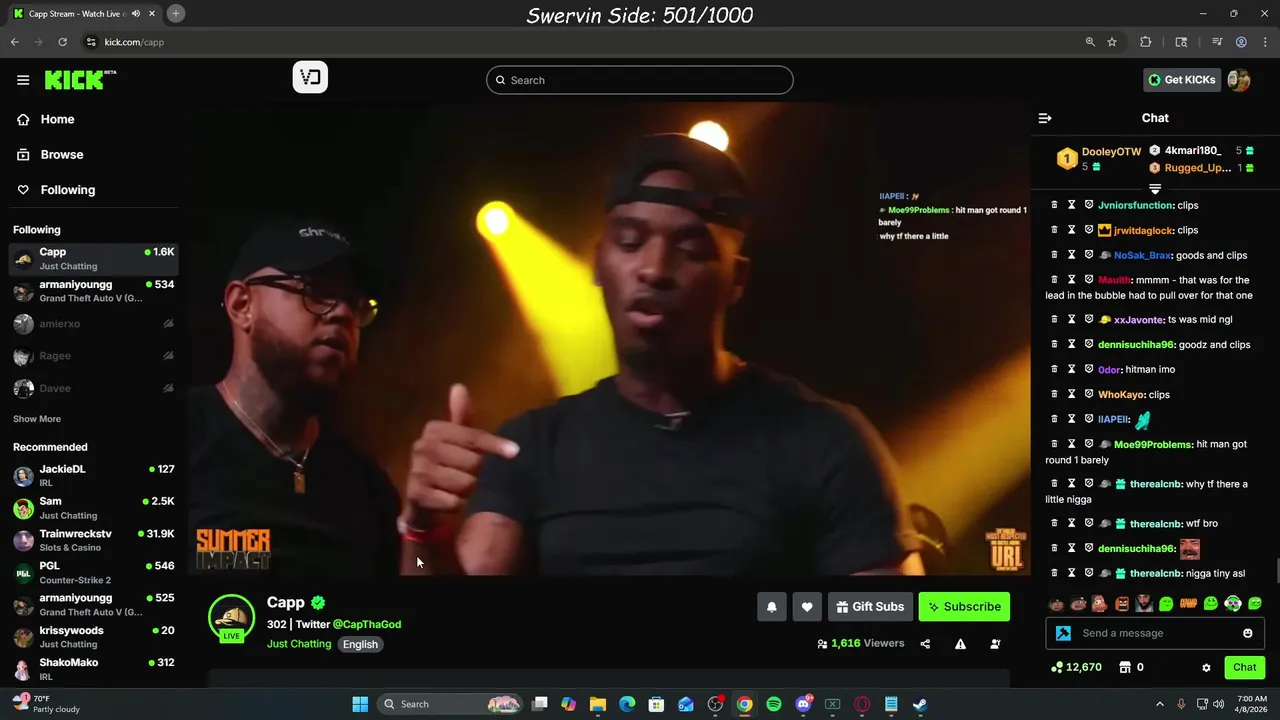Open DooleyOTW's name on the leaderboard
The height and width of the screenshot is (720, 1280).
pyautogui.click(x=1111, y=152)
